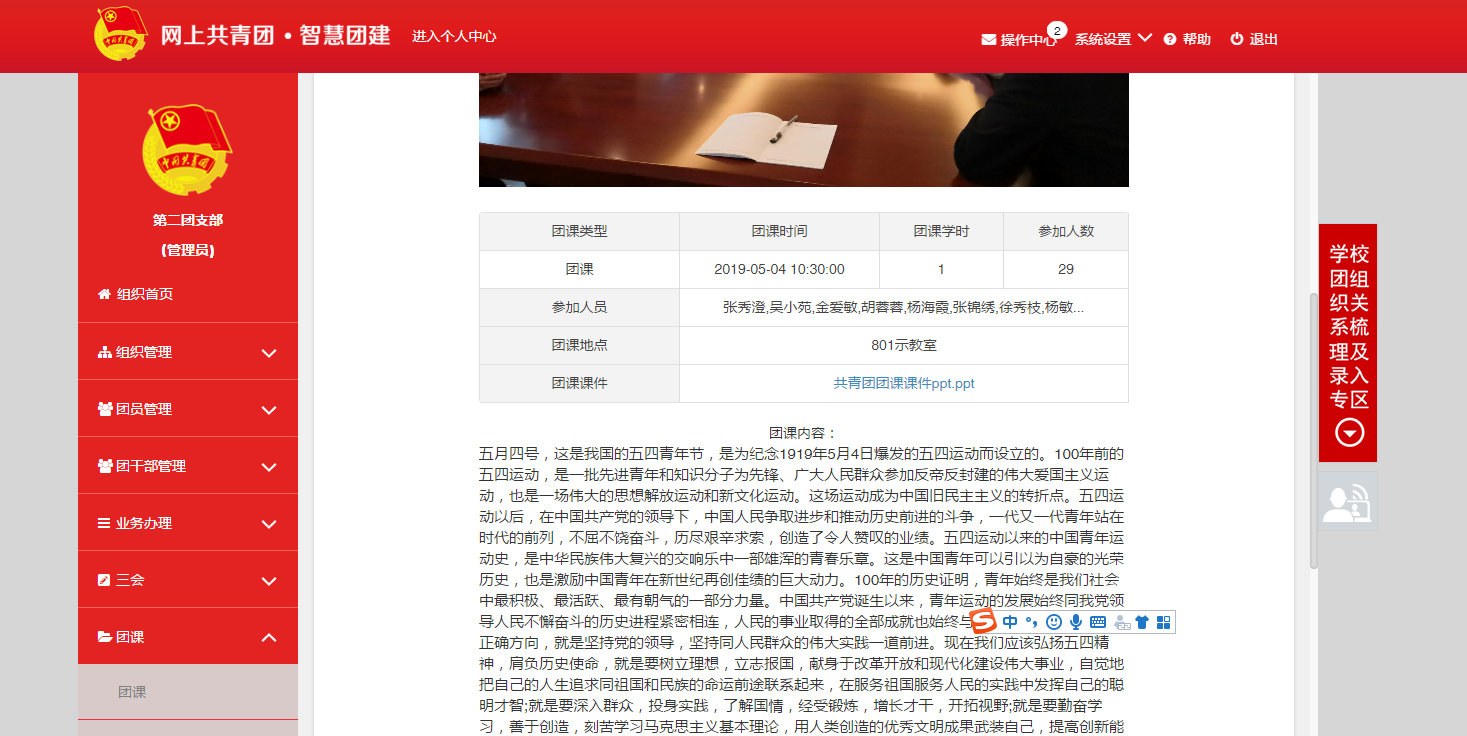Open the 系统设置 dropdown
This screenshot has height=736, width=1467.
(1113, 40)
